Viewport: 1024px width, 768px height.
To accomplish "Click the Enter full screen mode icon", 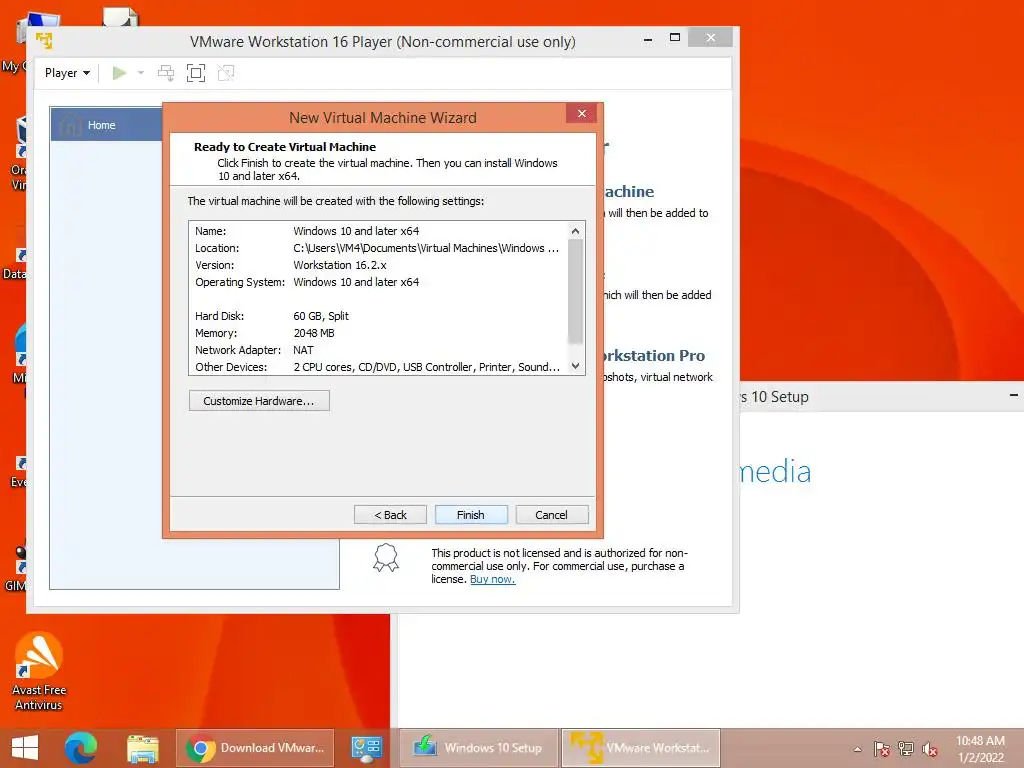I will point(196,72).
